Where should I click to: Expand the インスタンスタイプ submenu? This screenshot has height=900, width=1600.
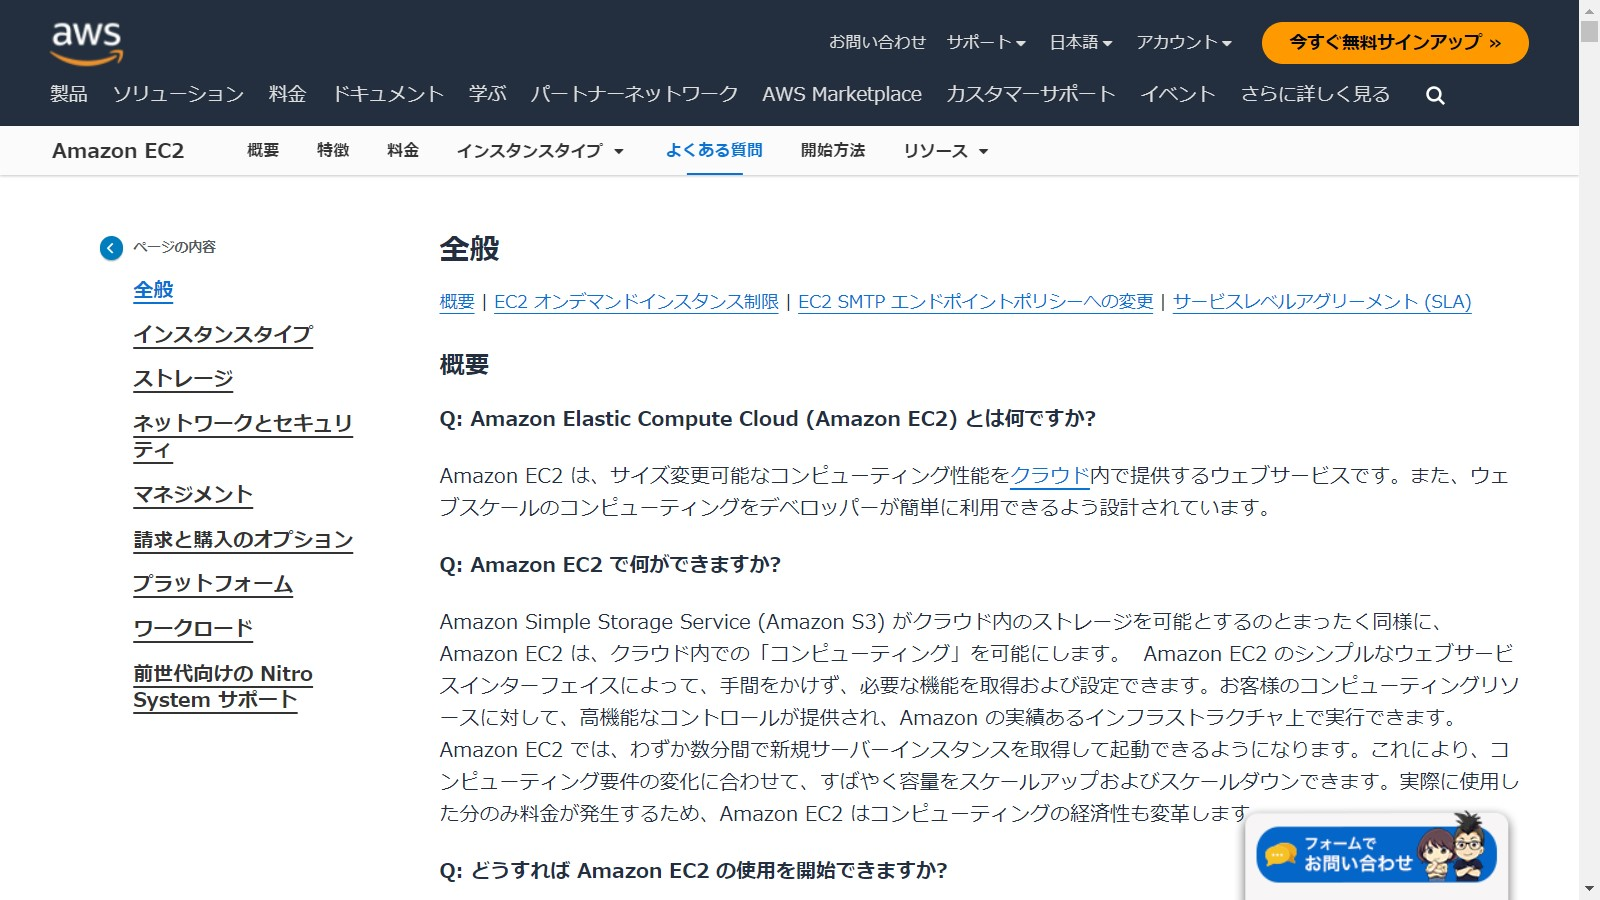point(540,151)
